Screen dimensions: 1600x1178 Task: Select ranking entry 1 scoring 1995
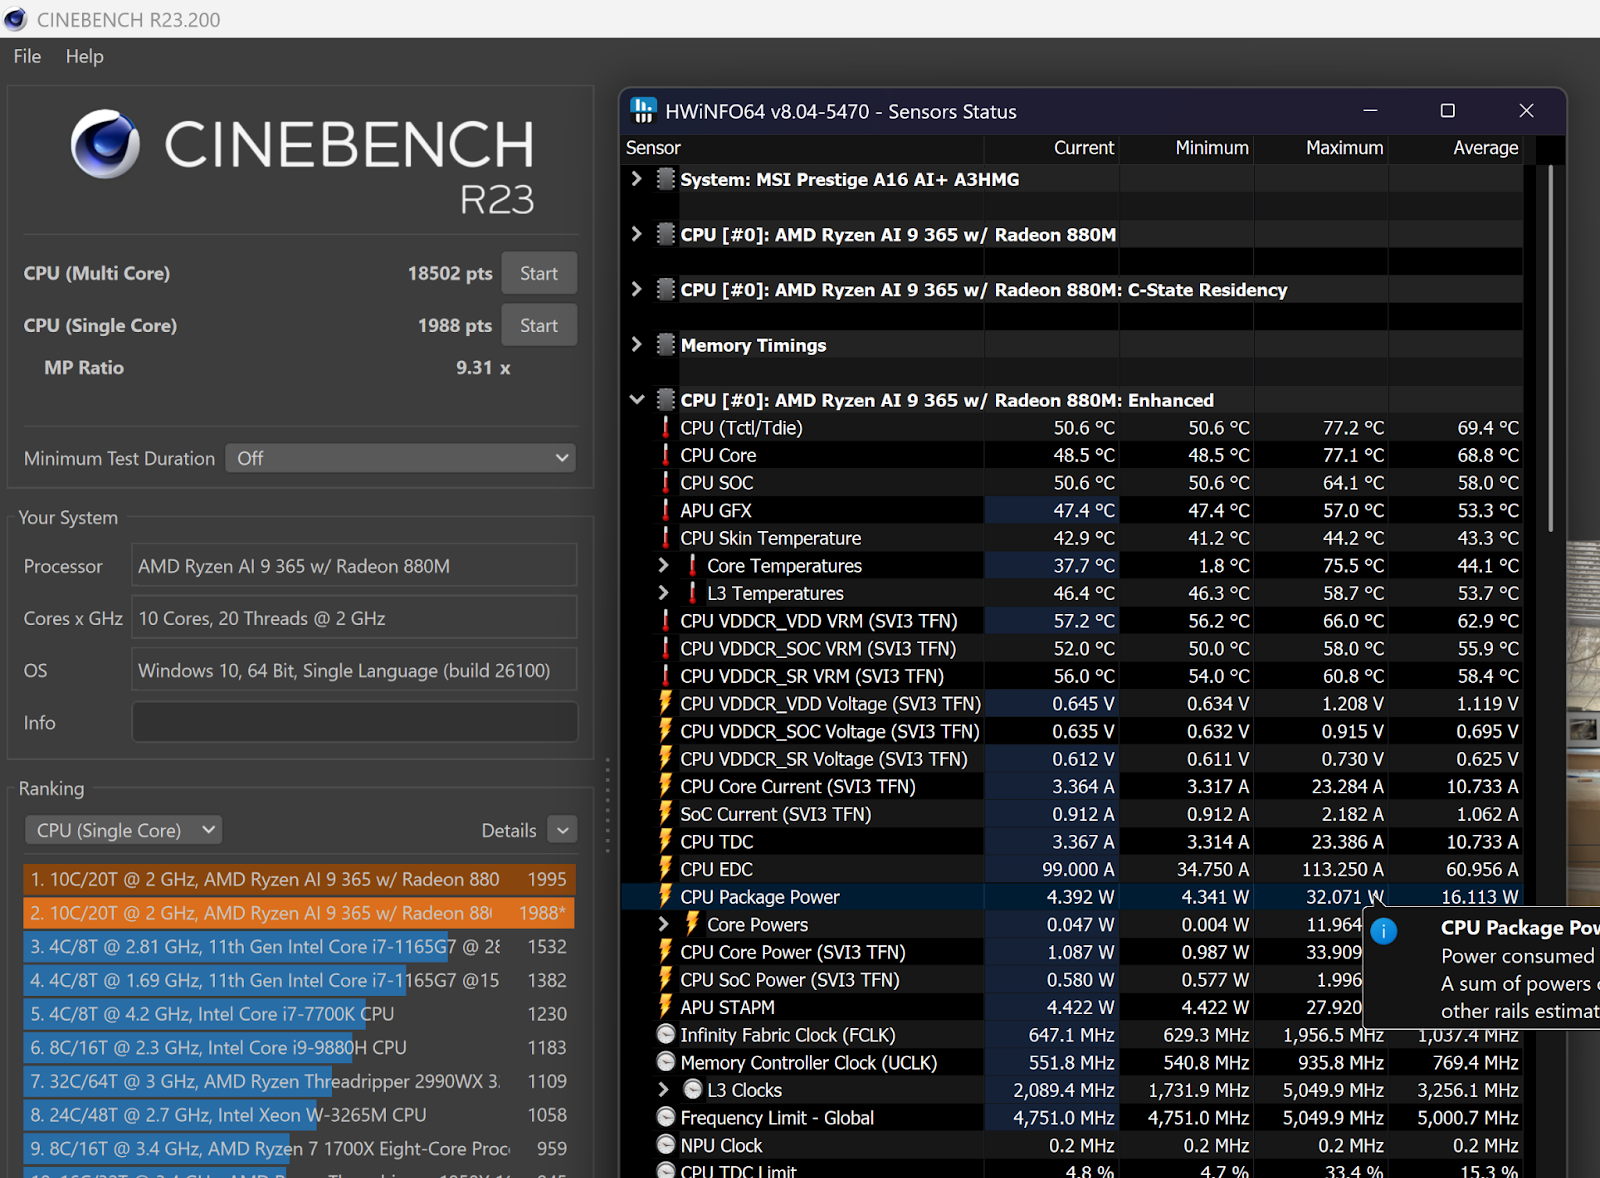coord(299,879)
